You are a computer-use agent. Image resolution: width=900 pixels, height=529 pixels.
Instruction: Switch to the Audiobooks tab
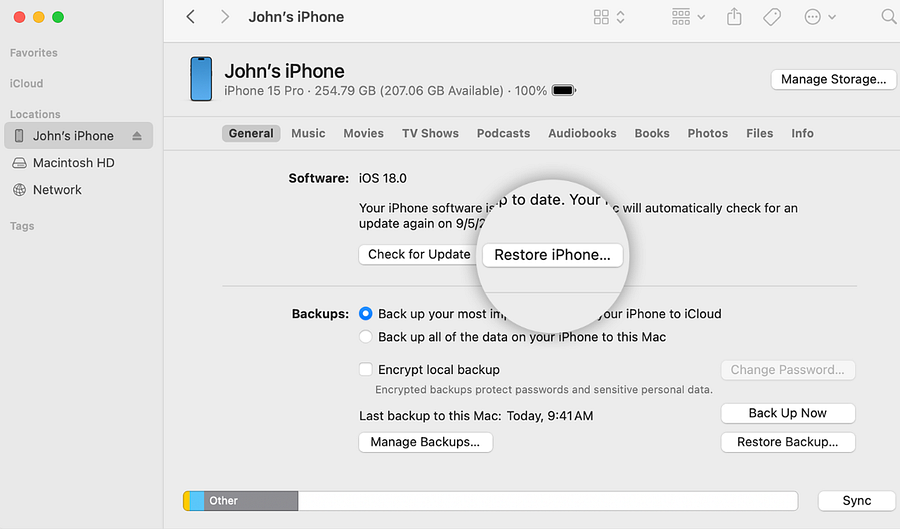tap(582, 133)
